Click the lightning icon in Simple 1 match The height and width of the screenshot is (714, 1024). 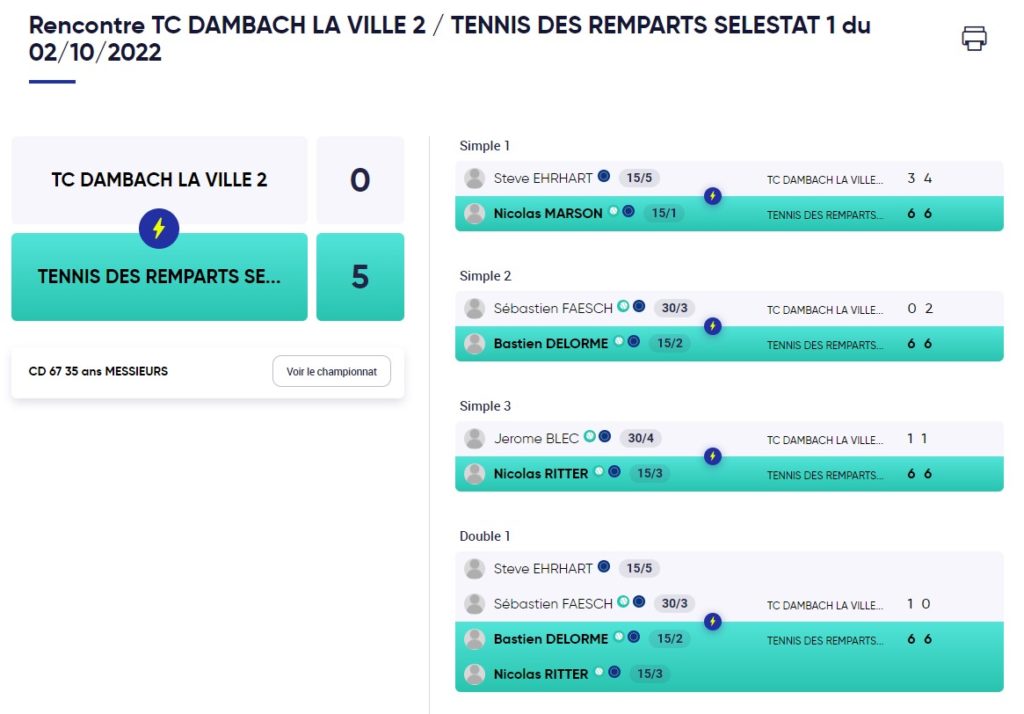(x=712, y=195)
